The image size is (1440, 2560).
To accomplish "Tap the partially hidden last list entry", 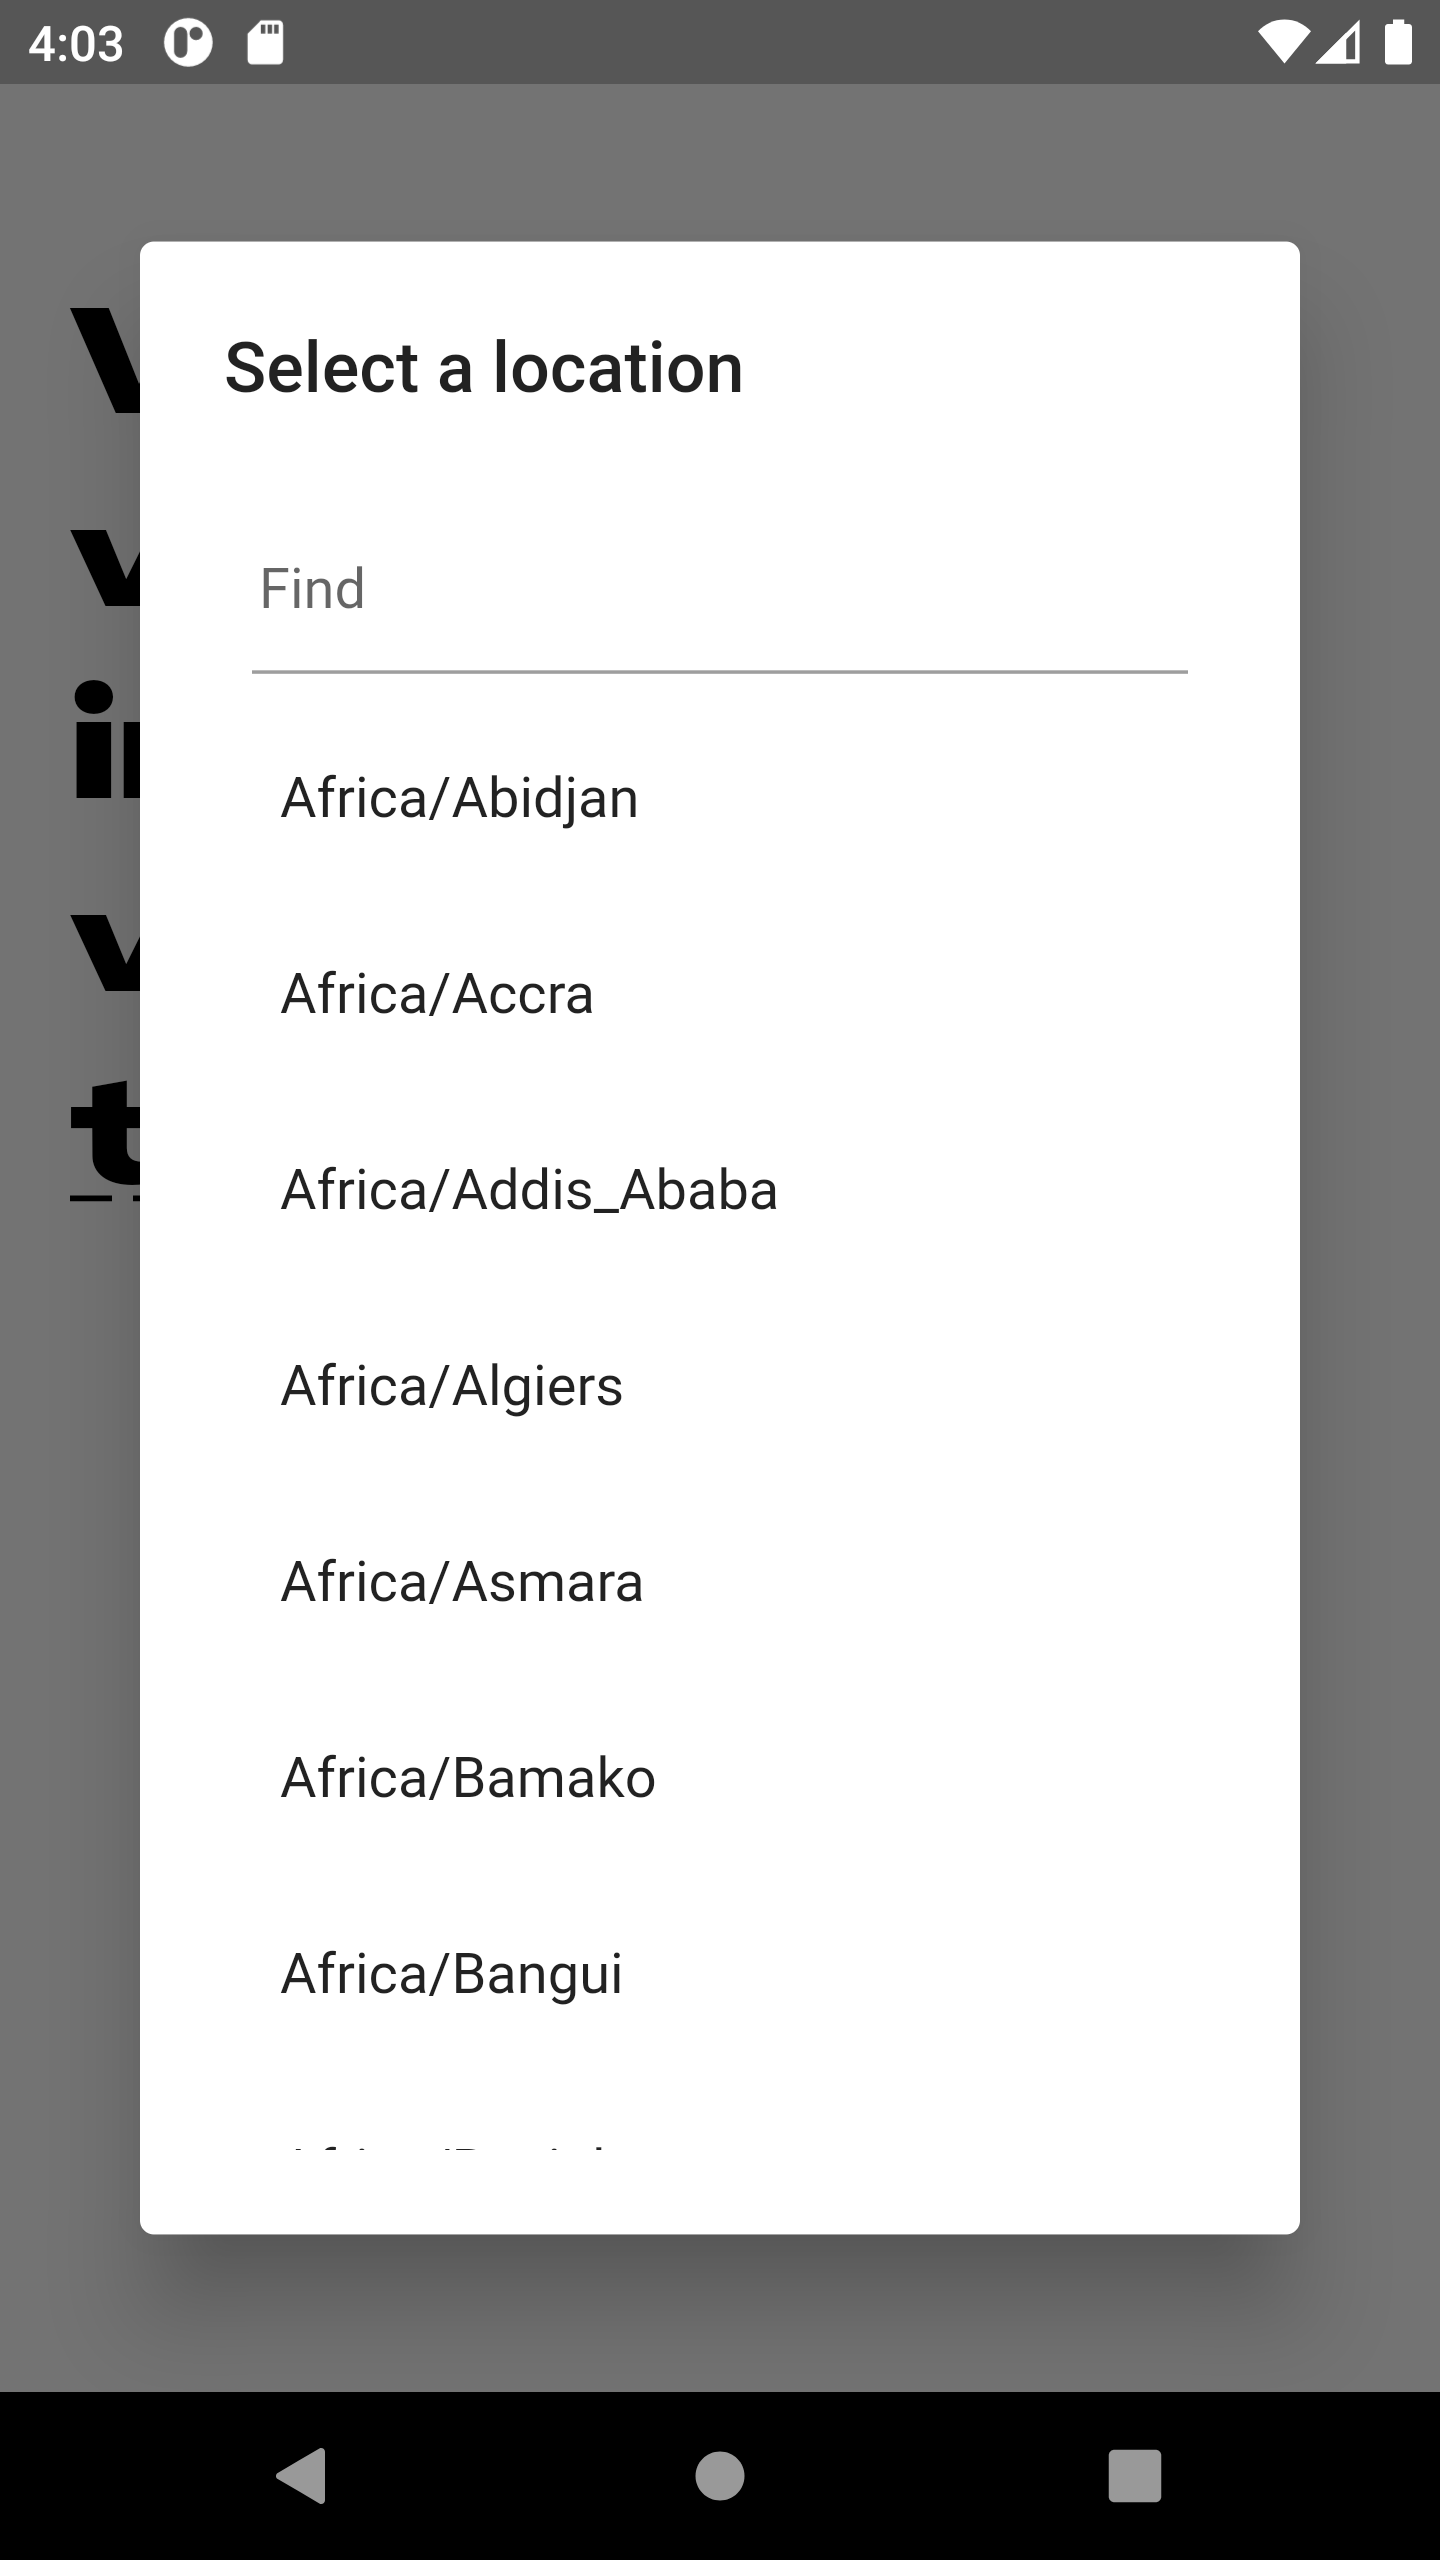I will (x=720, y=2111).
